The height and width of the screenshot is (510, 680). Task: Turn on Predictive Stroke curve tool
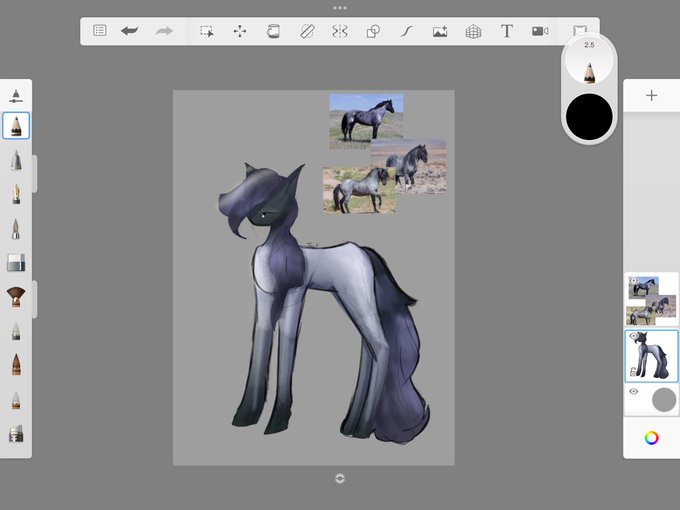coord(406,31)
